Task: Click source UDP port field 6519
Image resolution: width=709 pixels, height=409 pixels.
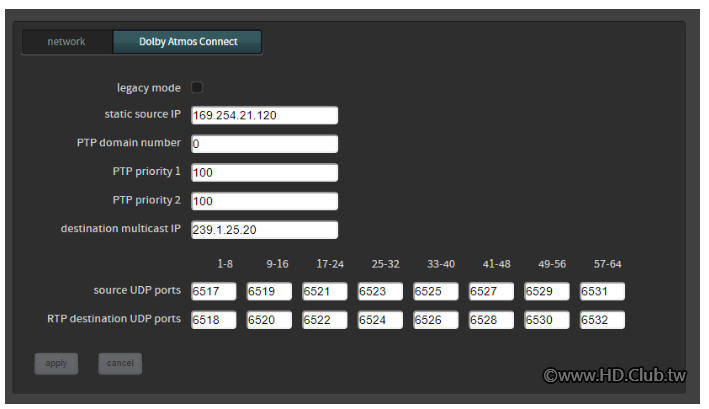Action: 269,291
